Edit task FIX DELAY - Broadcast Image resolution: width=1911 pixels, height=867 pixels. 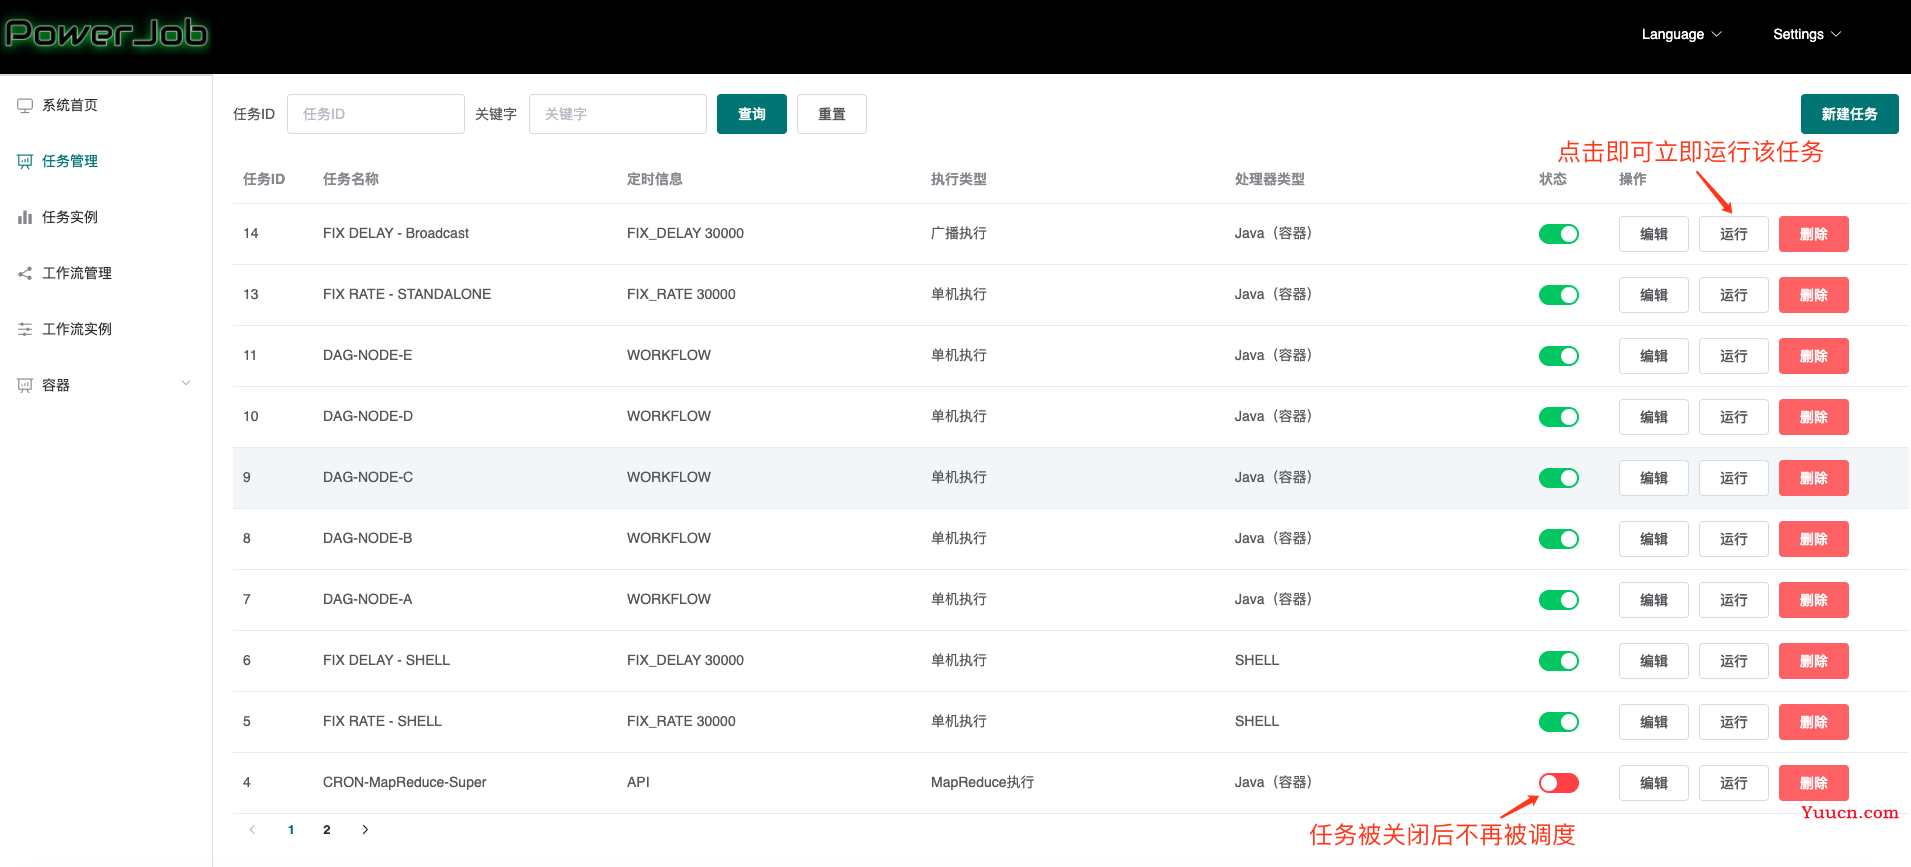click(x=1654, y=234)
